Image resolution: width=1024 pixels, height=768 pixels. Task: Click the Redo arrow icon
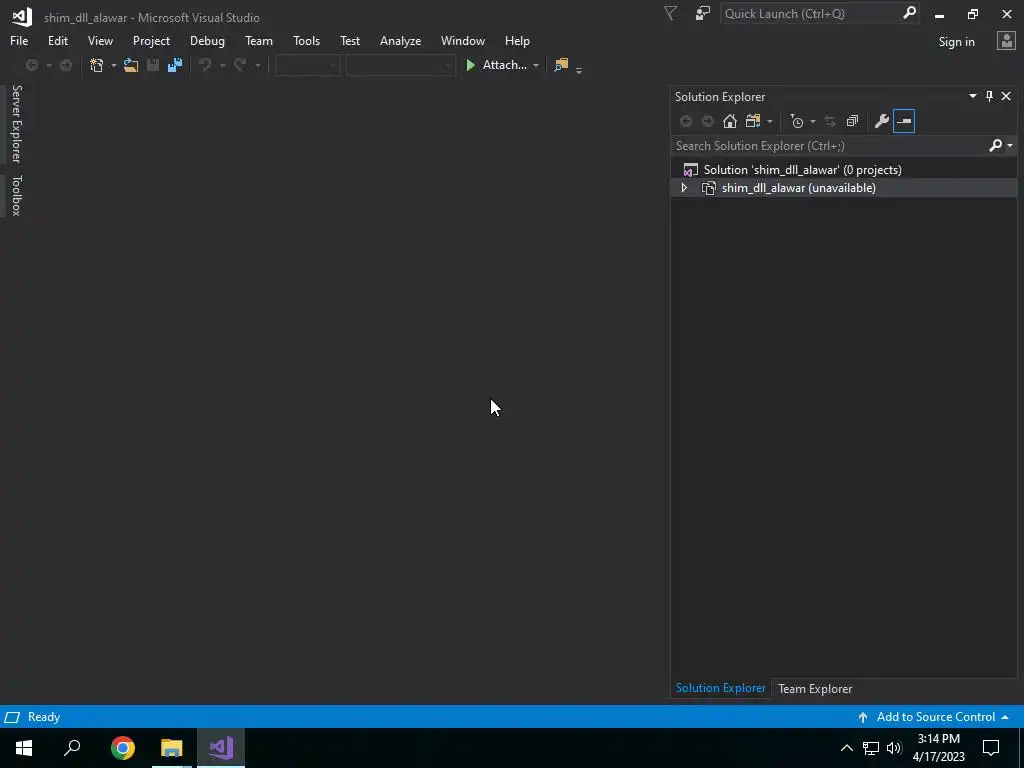240,65
